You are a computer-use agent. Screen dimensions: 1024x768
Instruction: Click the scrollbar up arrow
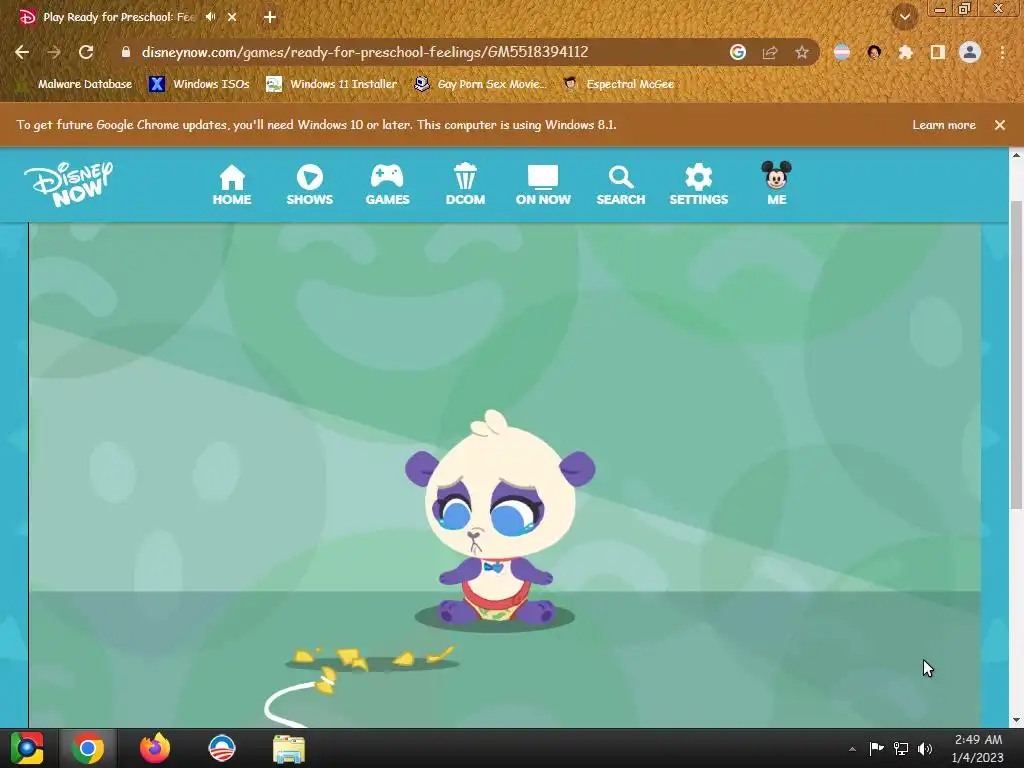point(1016,155)
